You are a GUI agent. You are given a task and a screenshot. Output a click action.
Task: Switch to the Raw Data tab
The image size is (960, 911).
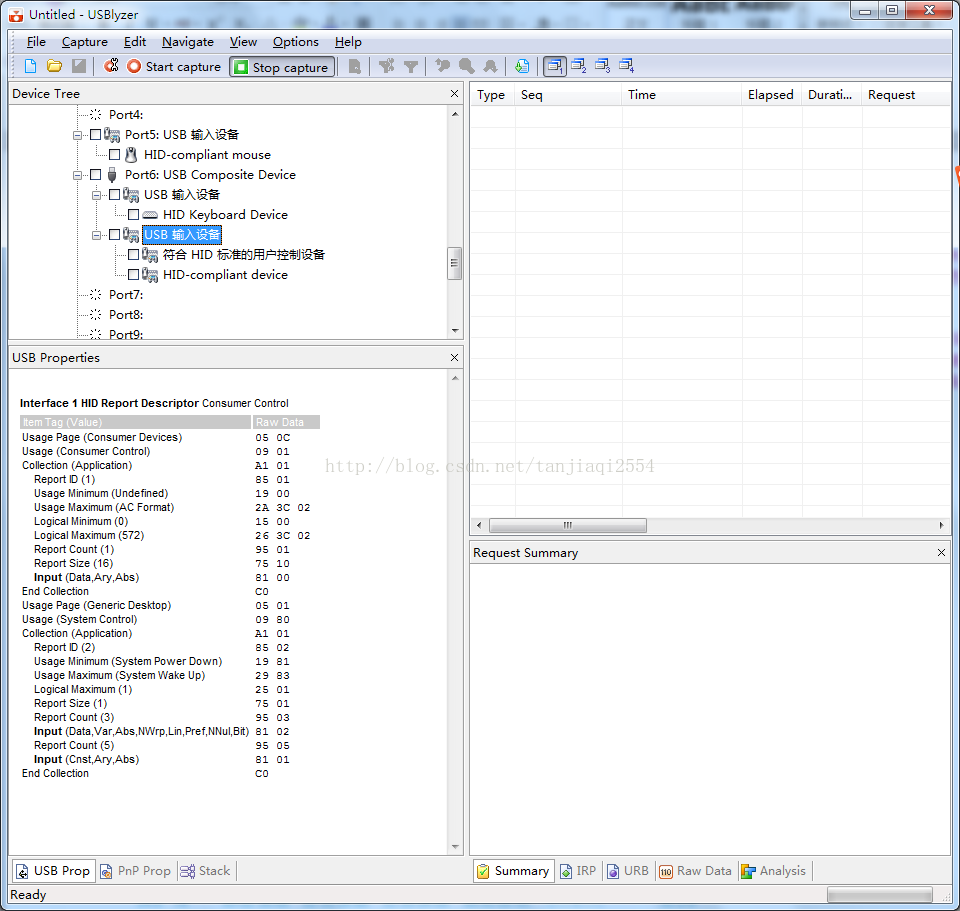tap(696, 871)
